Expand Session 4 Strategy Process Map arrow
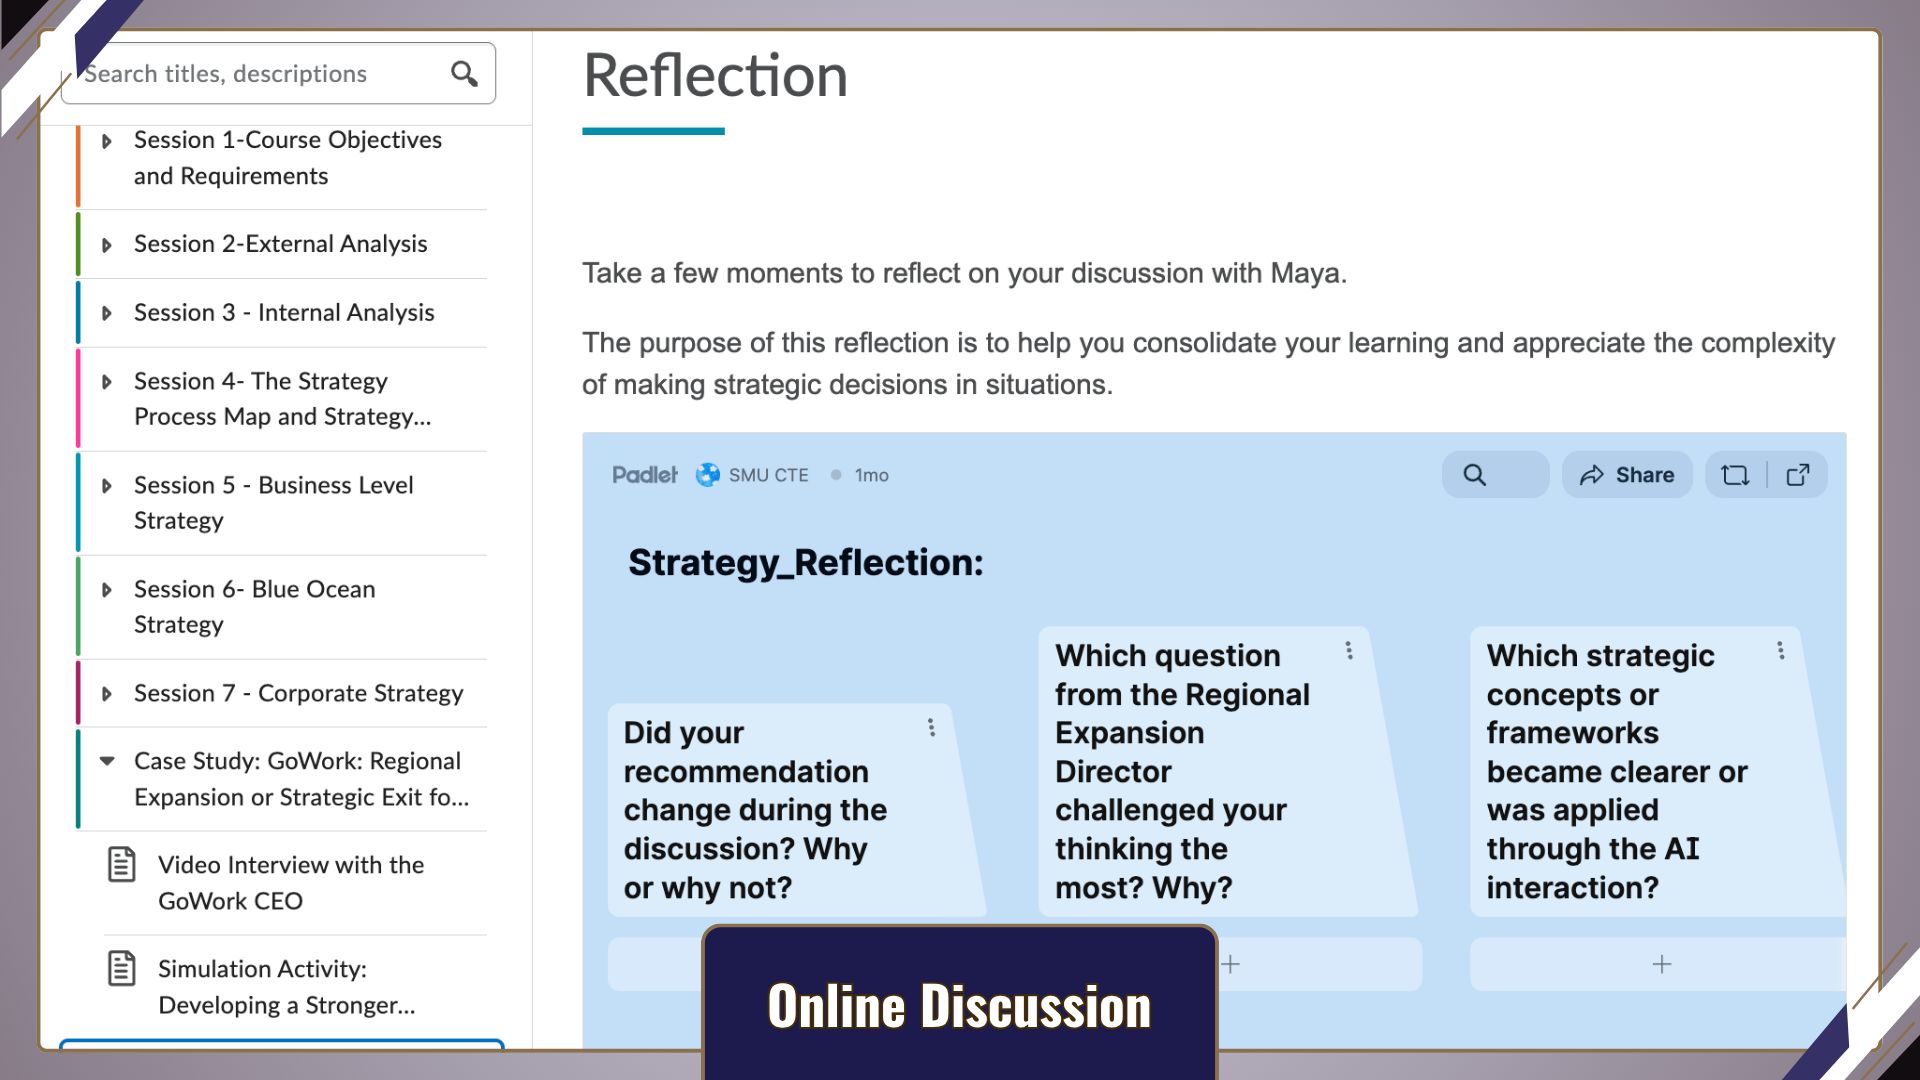Viewport: 1920px width, 1080px height. click(x=107, y=382)
